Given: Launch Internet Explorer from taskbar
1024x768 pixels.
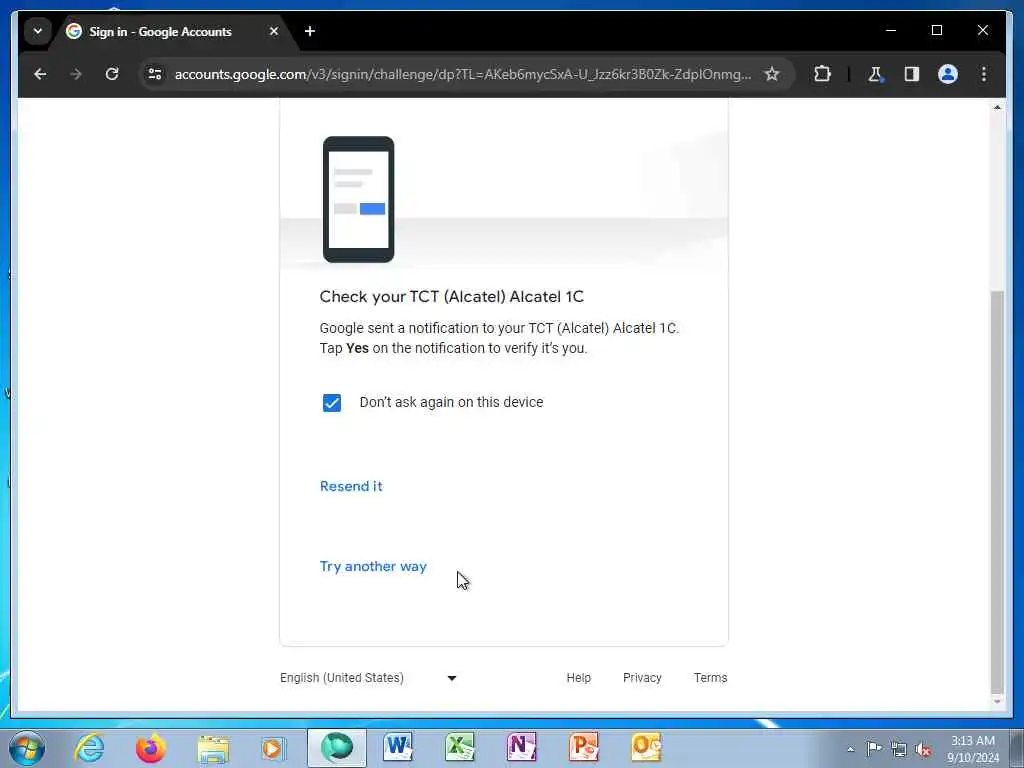Looking at the screenshot, I should [89, 748].
